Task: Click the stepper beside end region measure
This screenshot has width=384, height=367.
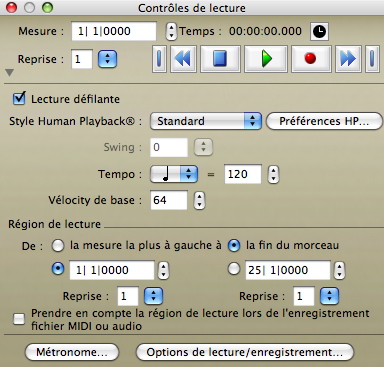Action: click(x=339, y=270)
